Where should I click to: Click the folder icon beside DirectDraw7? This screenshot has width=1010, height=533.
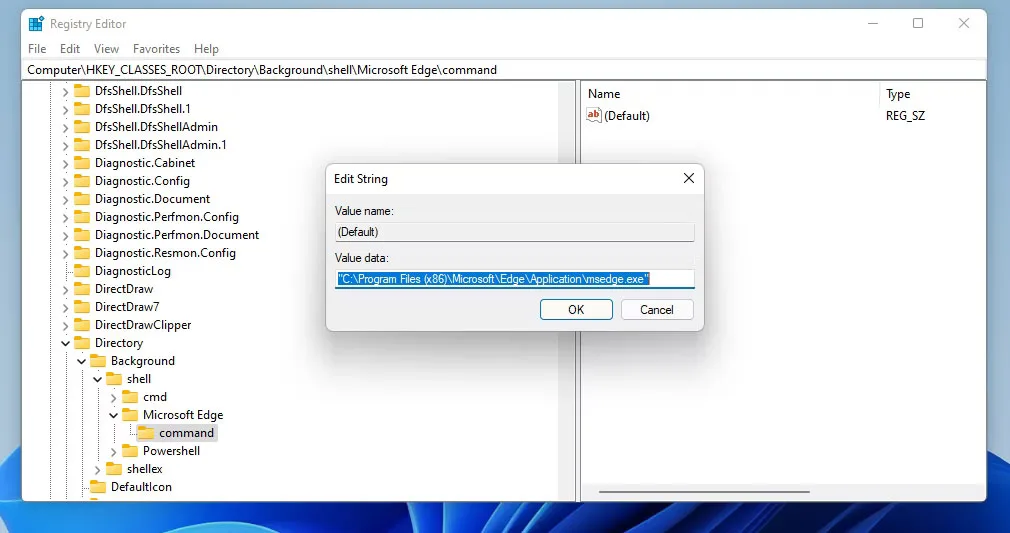82,307
